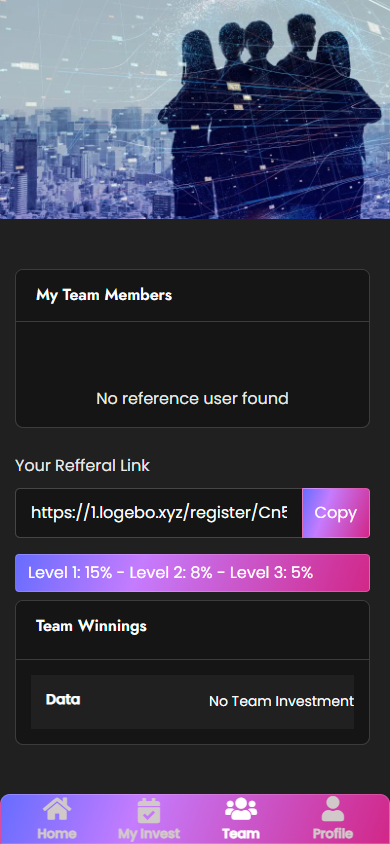Copy the referral link
390x844 pixels.
pos(336,513)
